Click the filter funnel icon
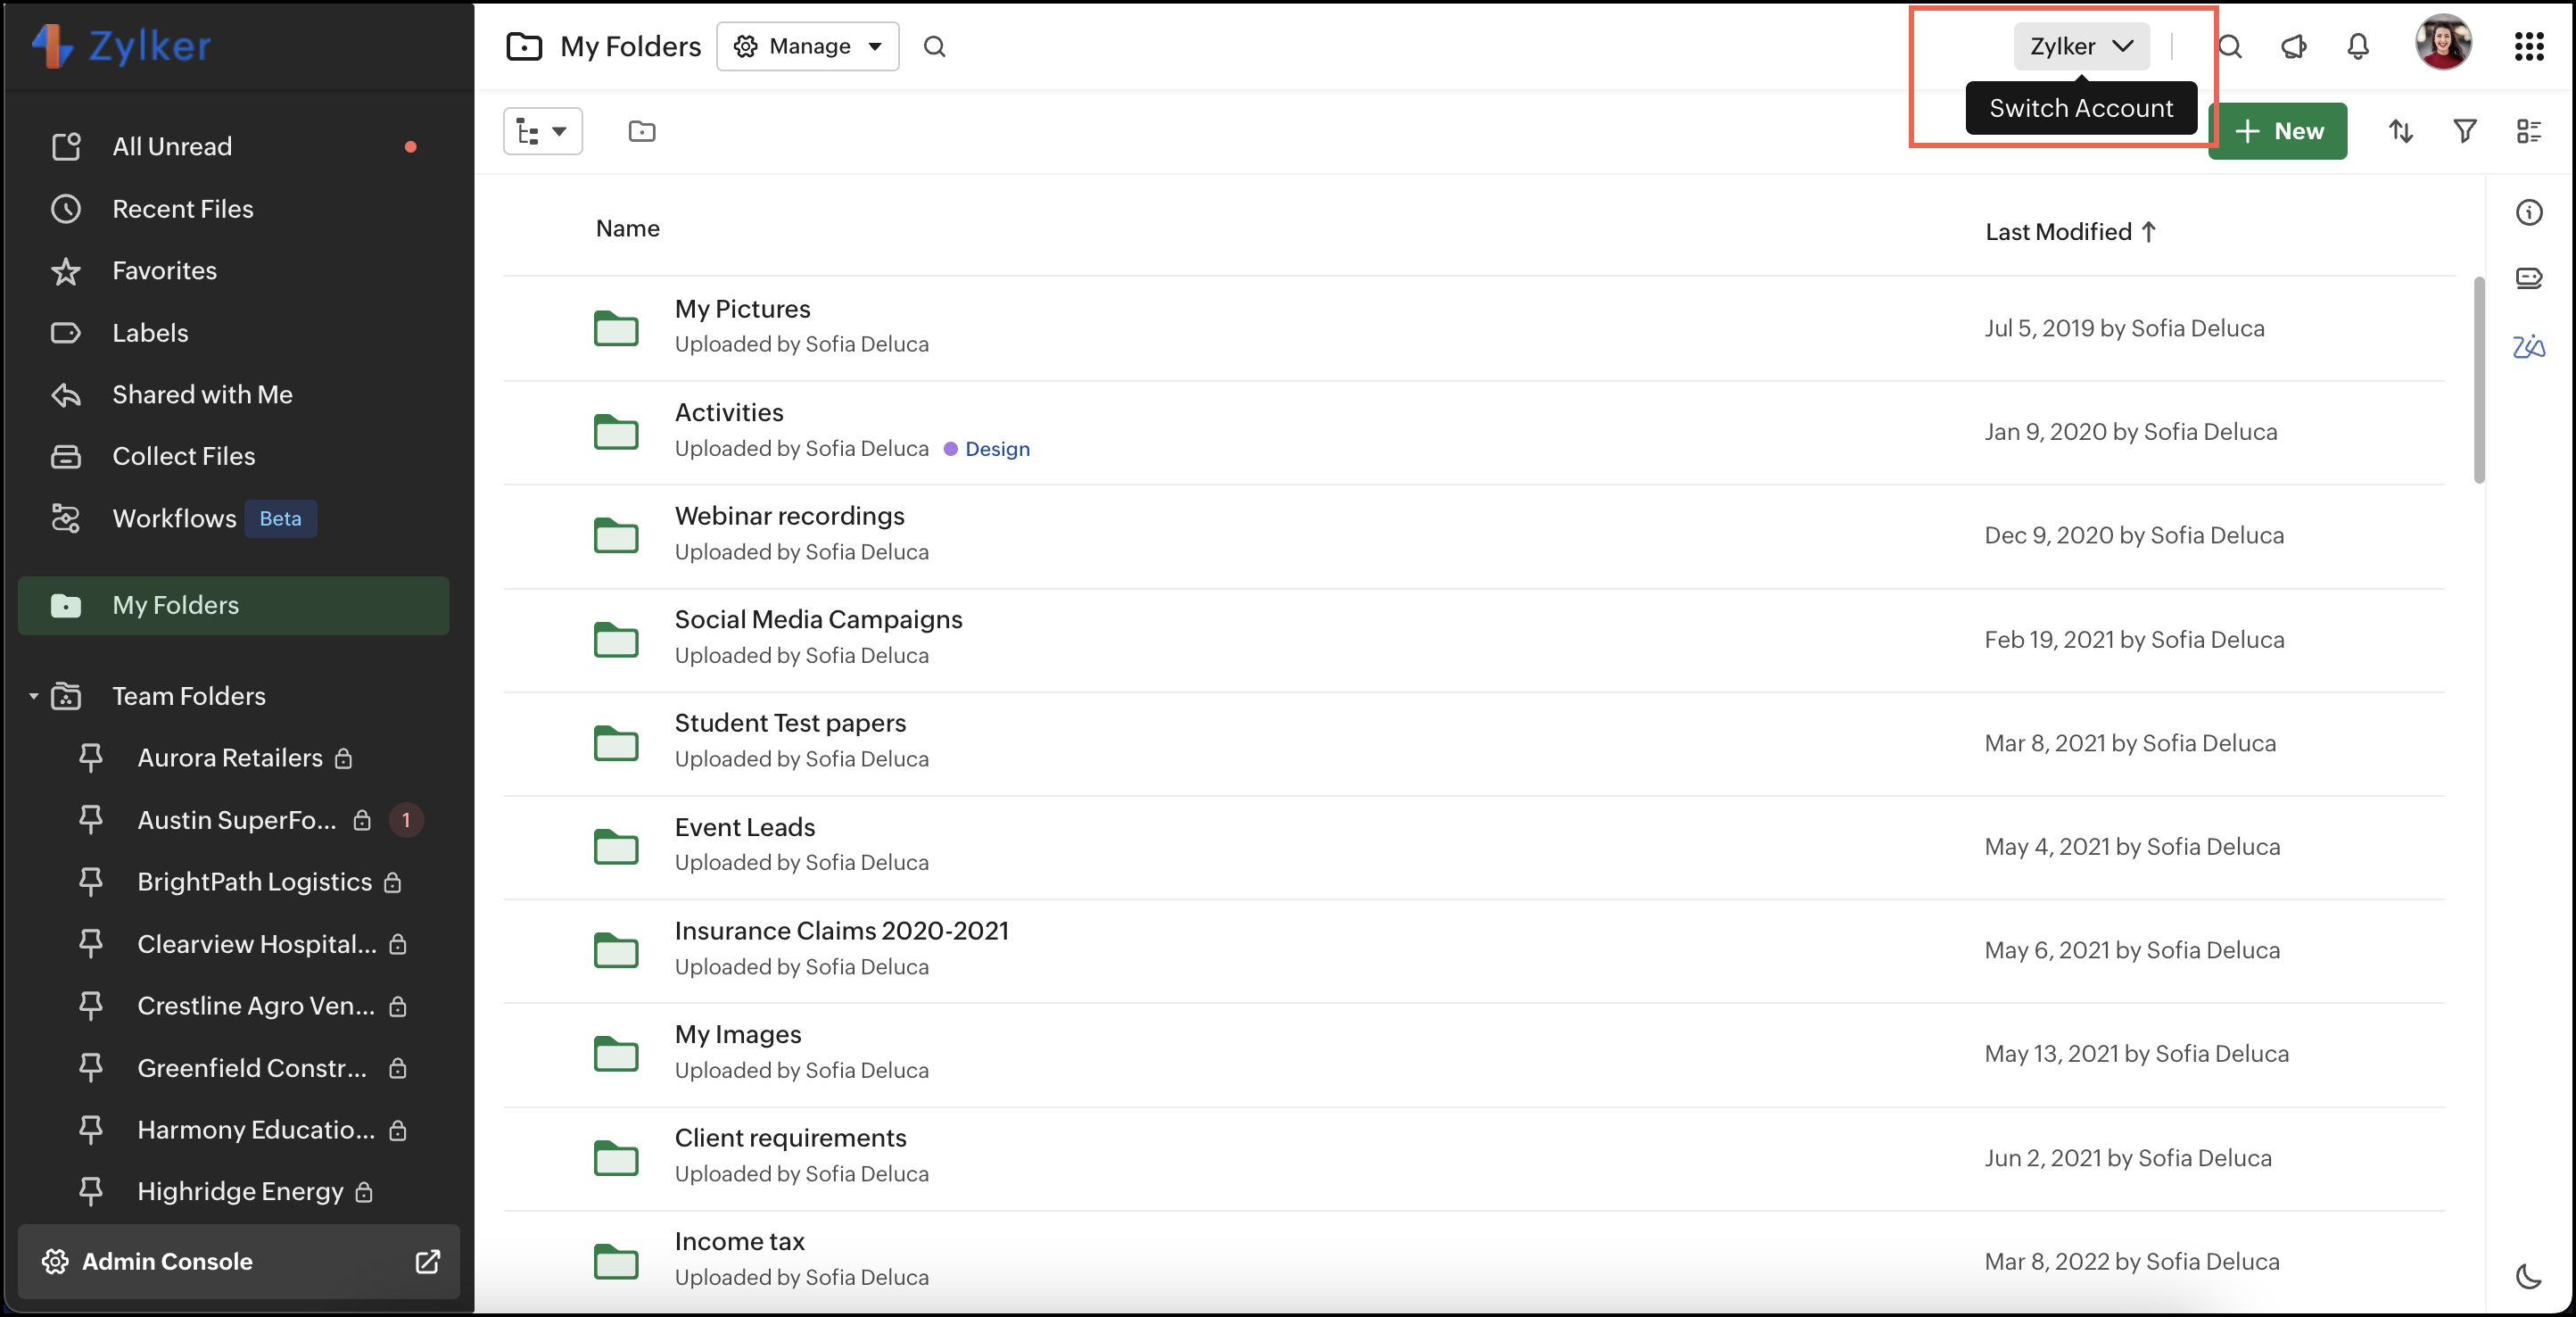The height and width of the screenshot is (1317, 2576). click(x=2464, y=131)
